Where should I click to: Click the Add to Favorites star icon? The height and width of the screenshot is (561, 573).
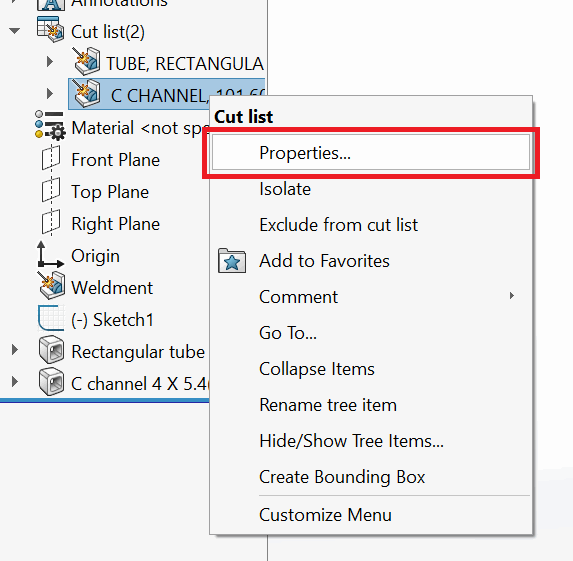click(232, 261)
